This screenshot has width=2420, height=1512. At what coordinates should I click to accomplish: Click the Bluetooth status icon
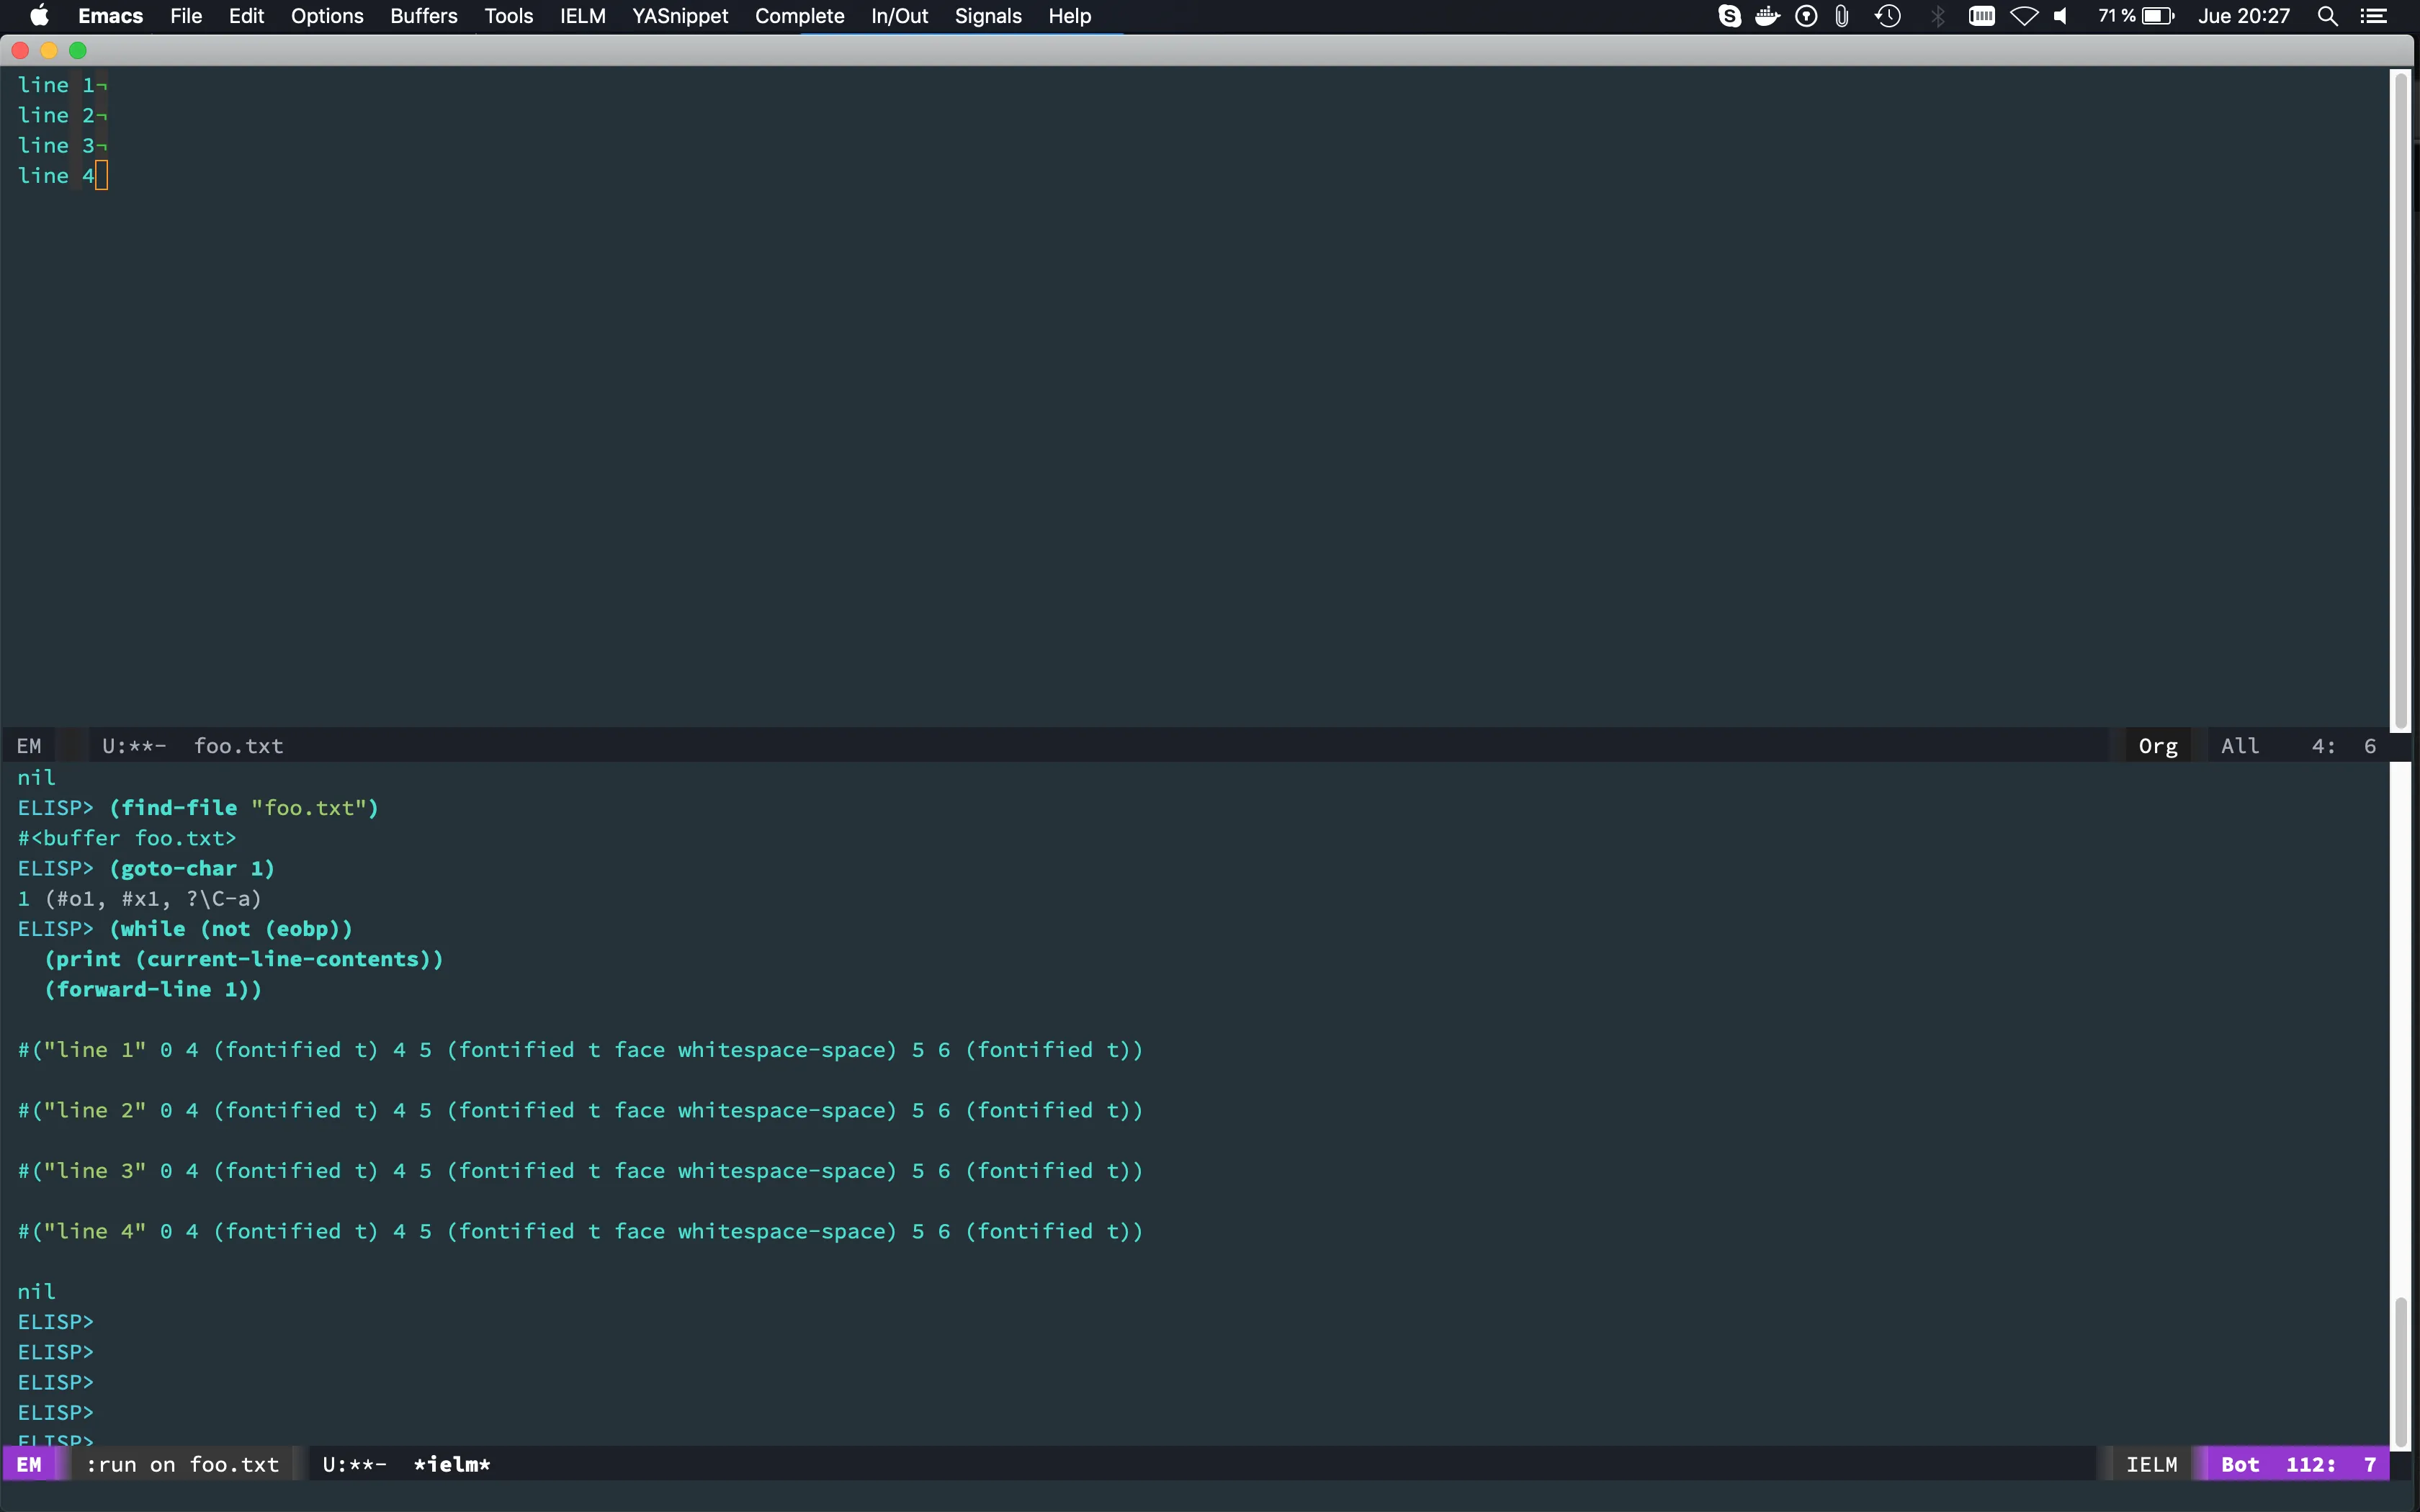[x=1938, y=16]
